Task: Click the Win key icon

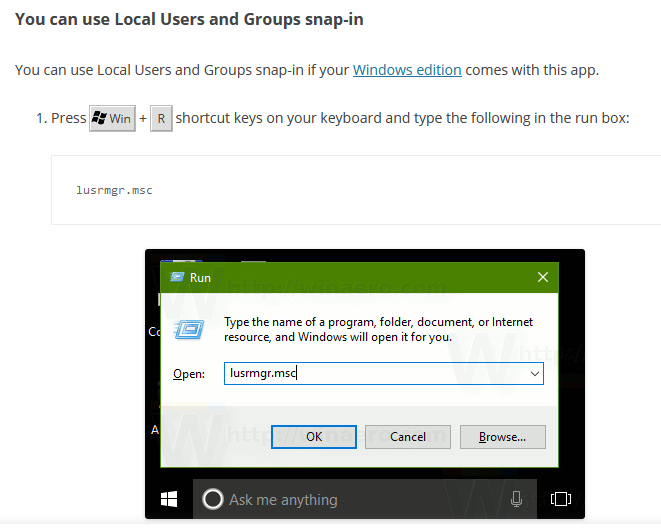Action: click(112, 118)
